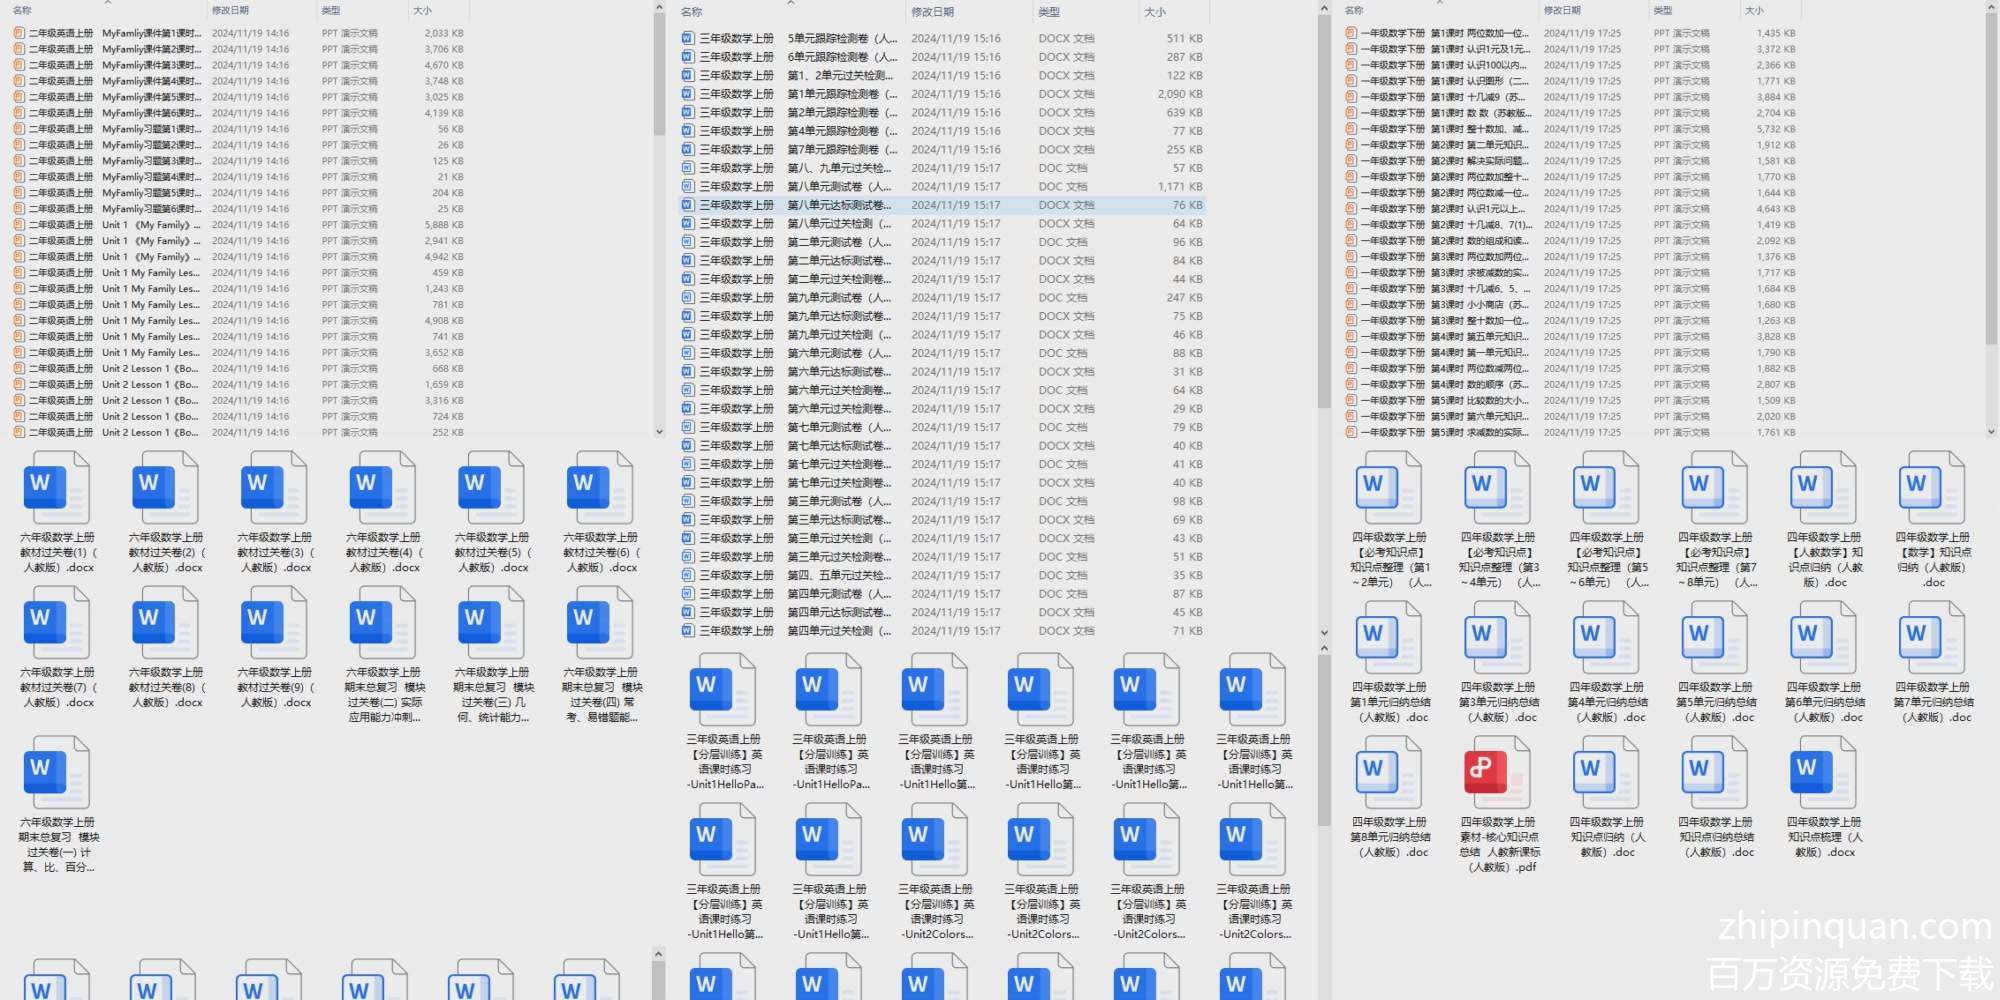Open 四年级数学上册 第7单元归纳总结 .doc file
The image size is (2000, 1000).
click(x=1931, y=638)
